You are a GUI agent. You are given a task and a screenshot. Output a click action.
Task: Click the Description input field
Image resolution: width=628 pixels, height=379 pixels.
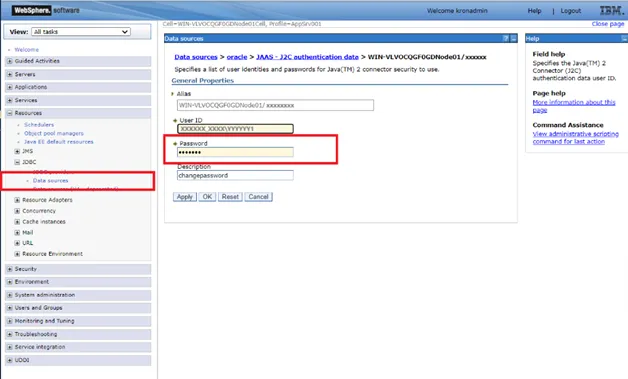pyautogui.click(x=235, y=175)
